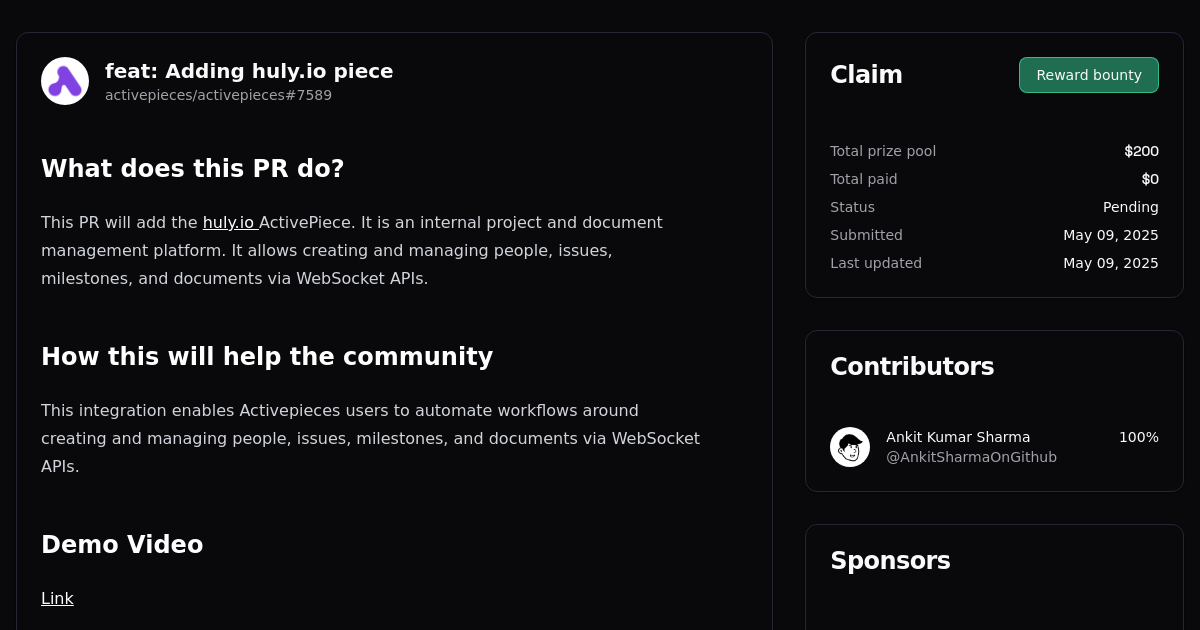Click the Reward bounty button
The height and width of the screenshot is (630, 1200).
click(x=1088, y=75)
